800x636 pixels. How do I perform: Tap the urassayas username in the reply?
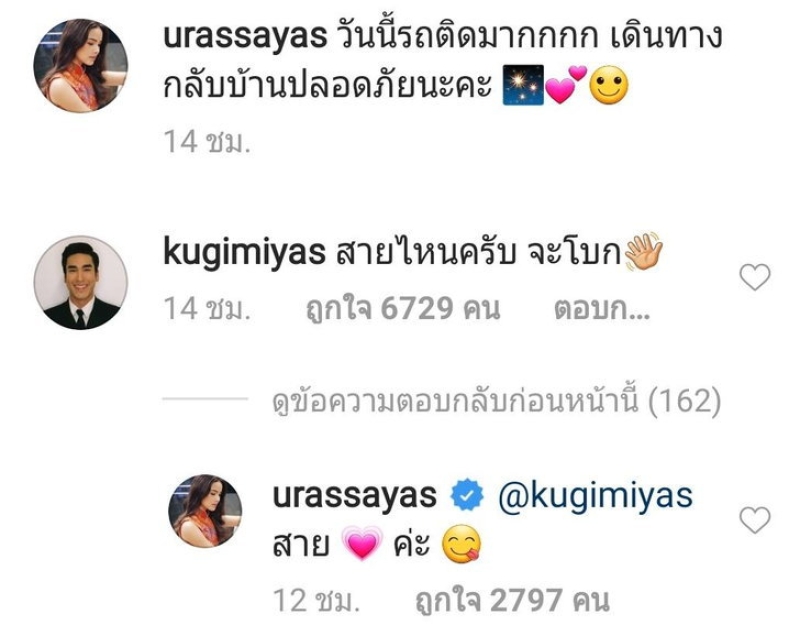[x=355, y=497]
